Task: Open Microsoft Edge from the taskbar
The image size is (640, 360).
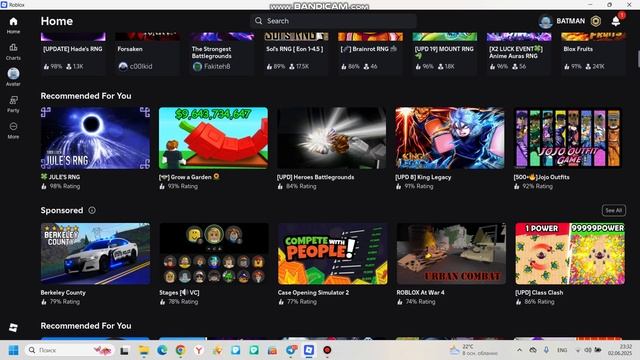Action: click(162, 350)
